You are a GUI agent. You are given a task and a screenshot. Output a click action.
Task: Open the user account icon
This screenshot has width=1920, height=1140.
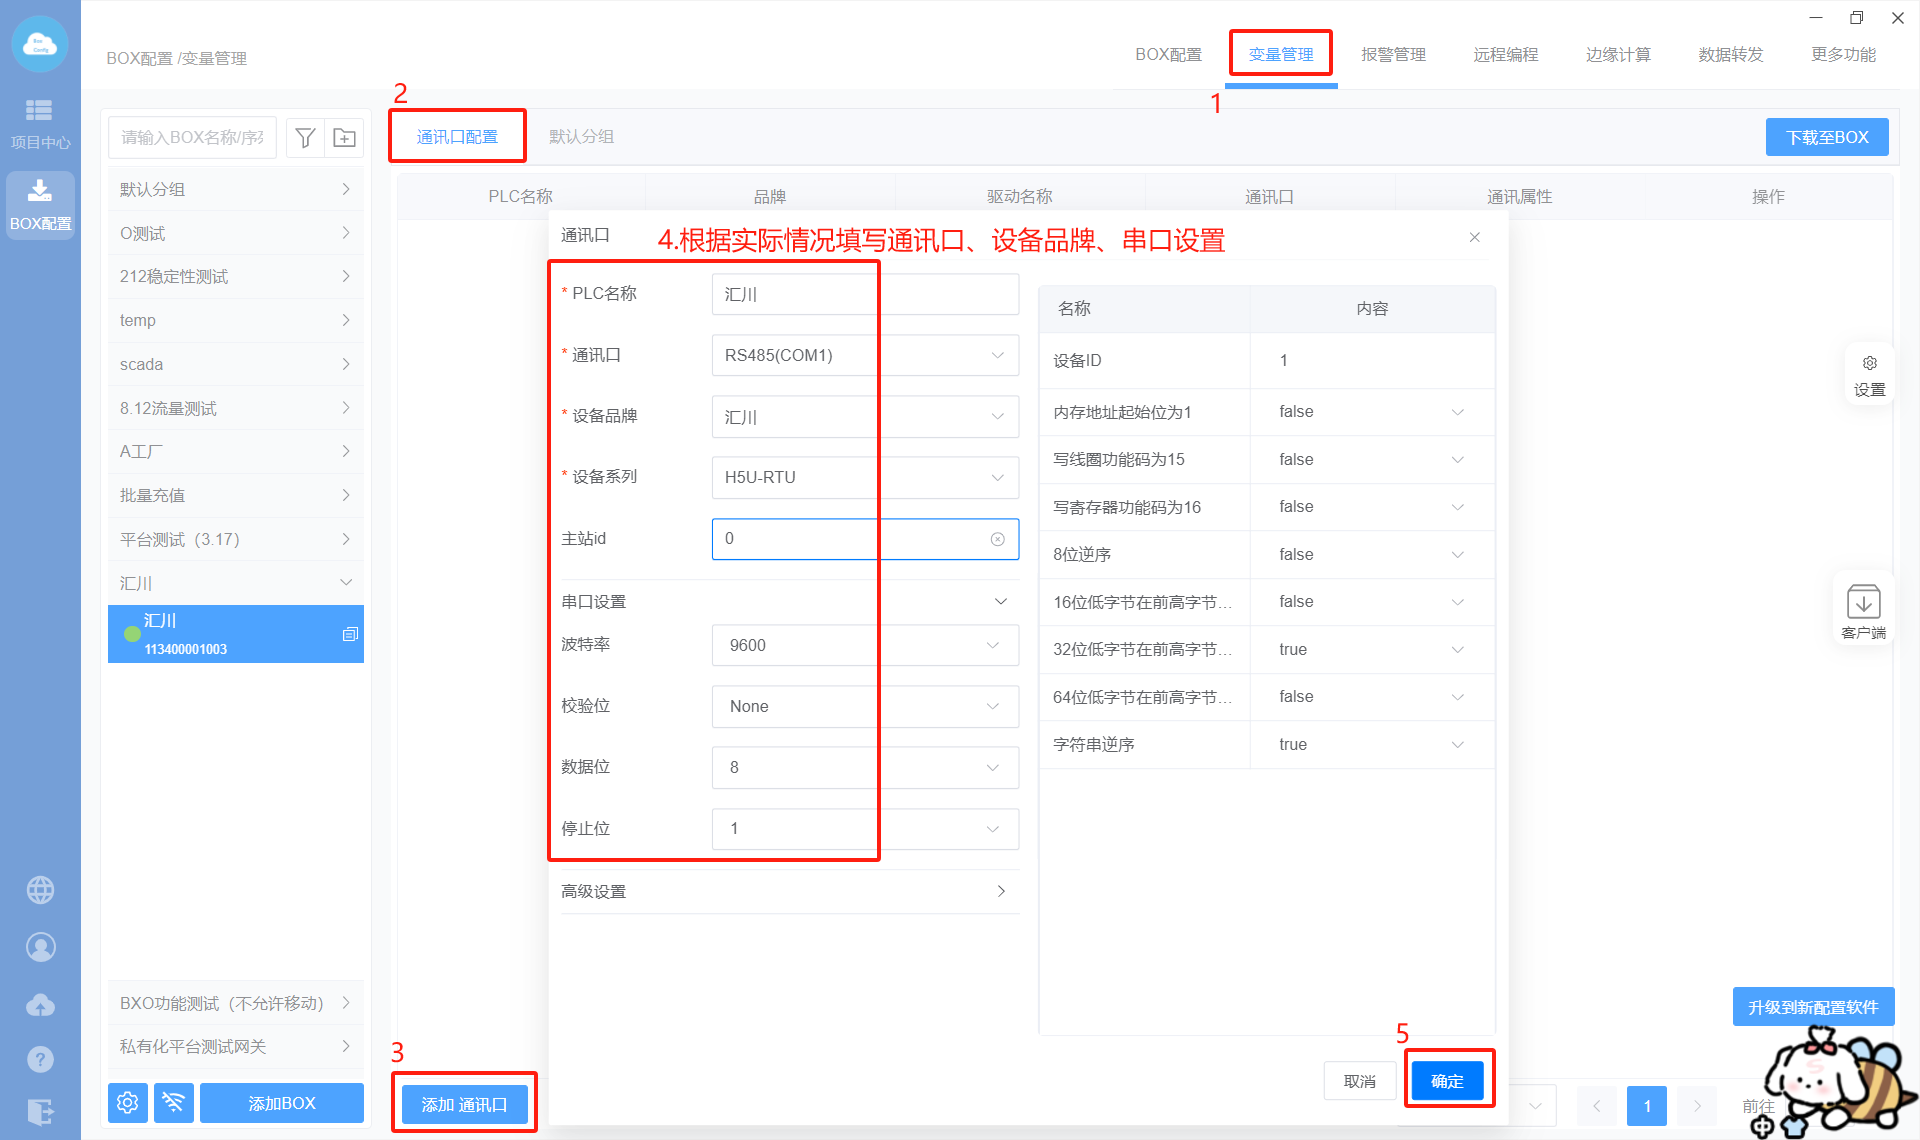coord(40,946)
